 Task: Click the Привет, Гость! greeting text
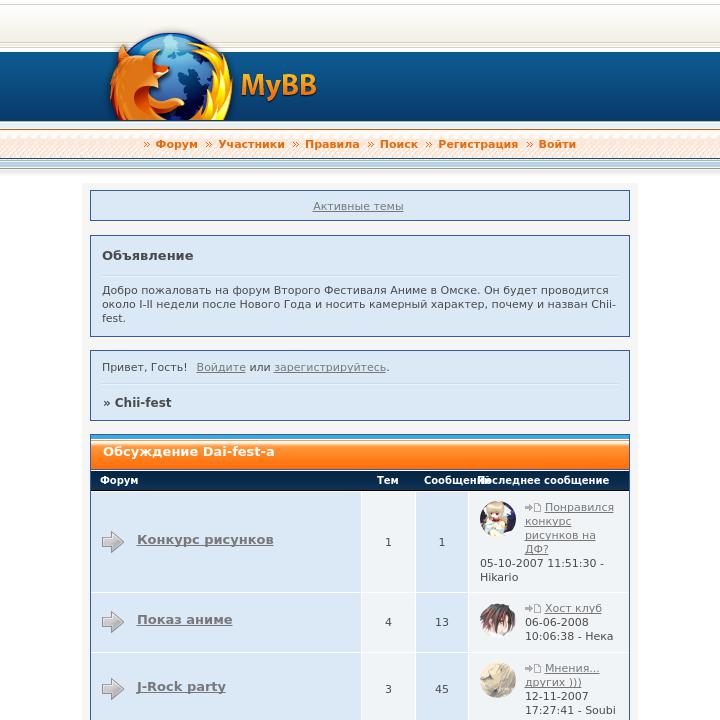[x=144, y=367]
